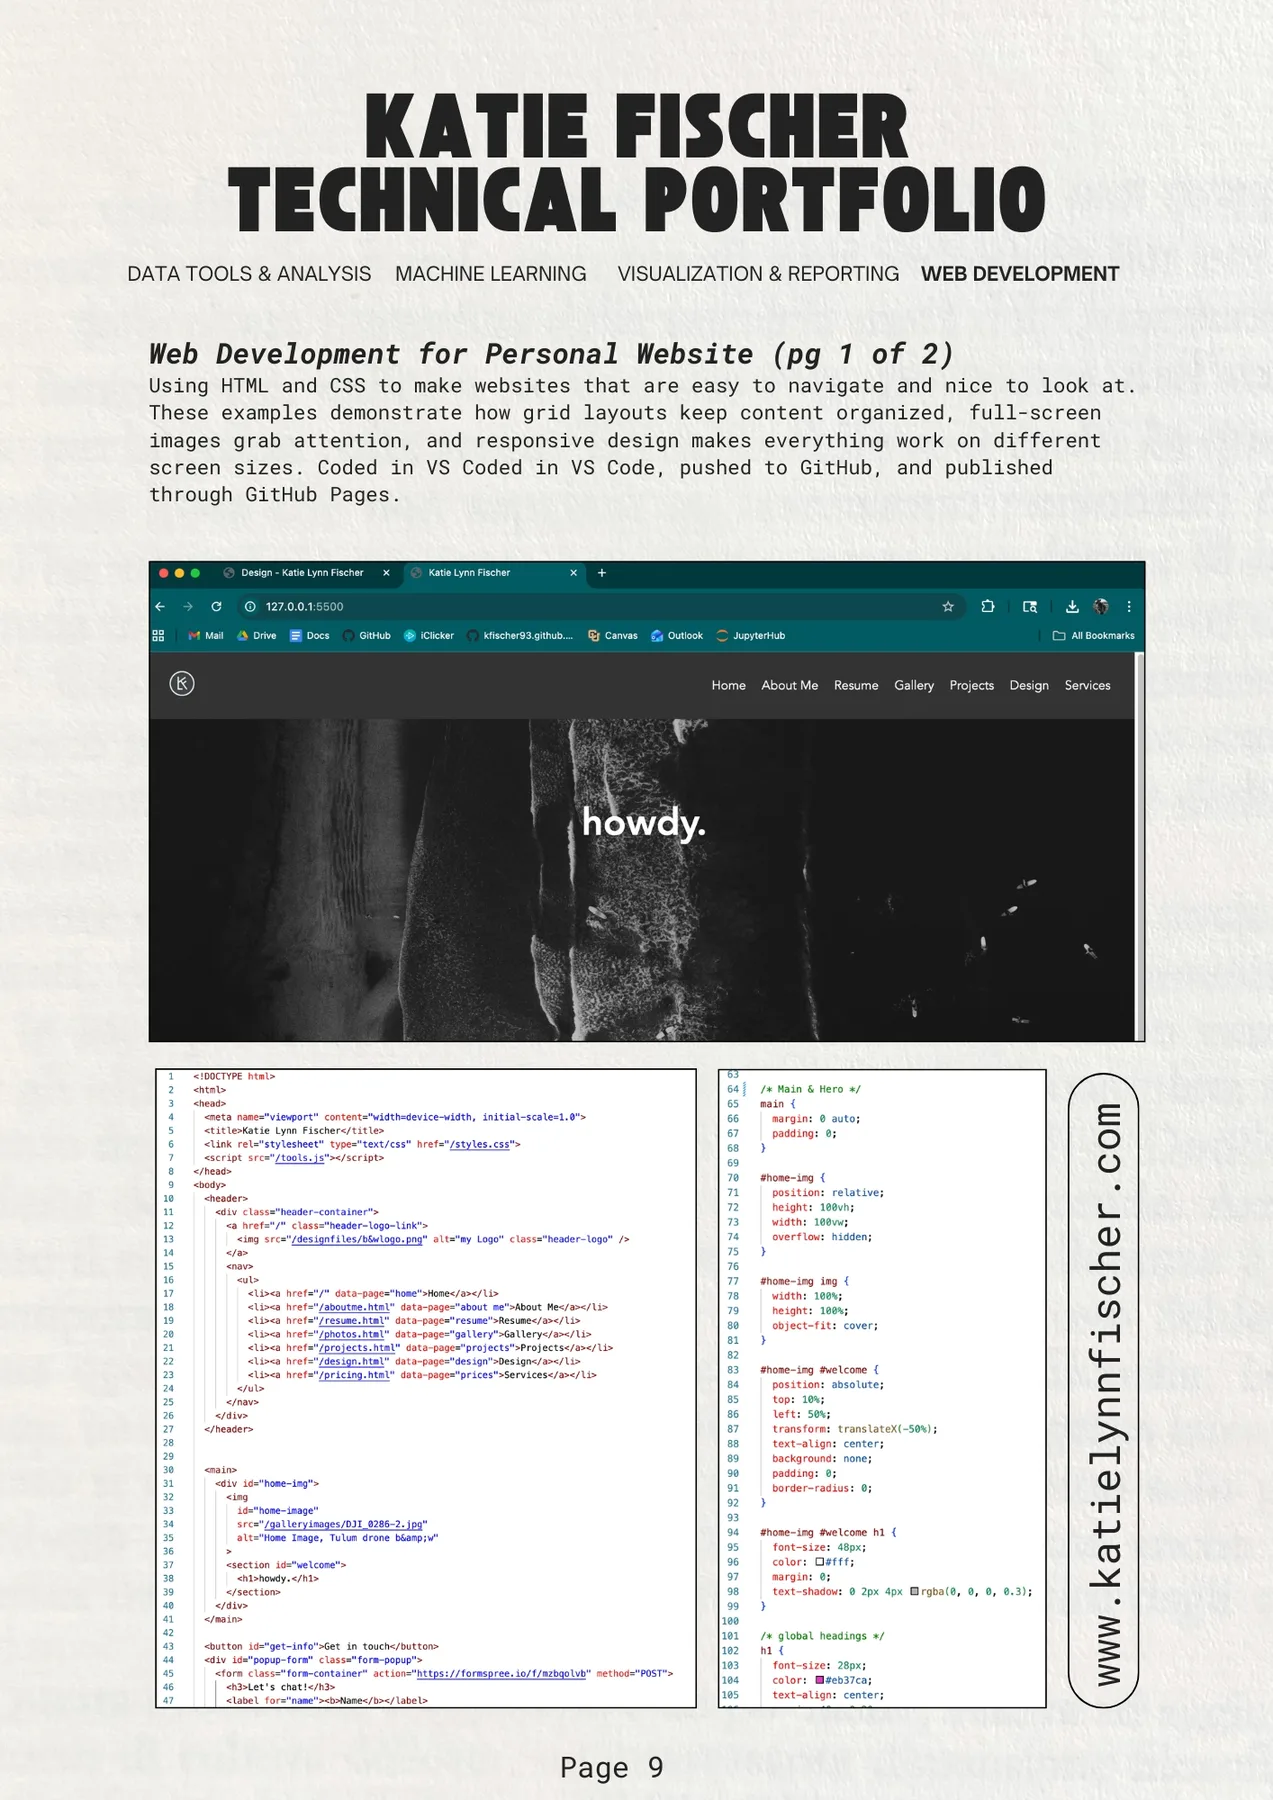
Task: Bookmark page with the star icon
Action: click(948, 606)
